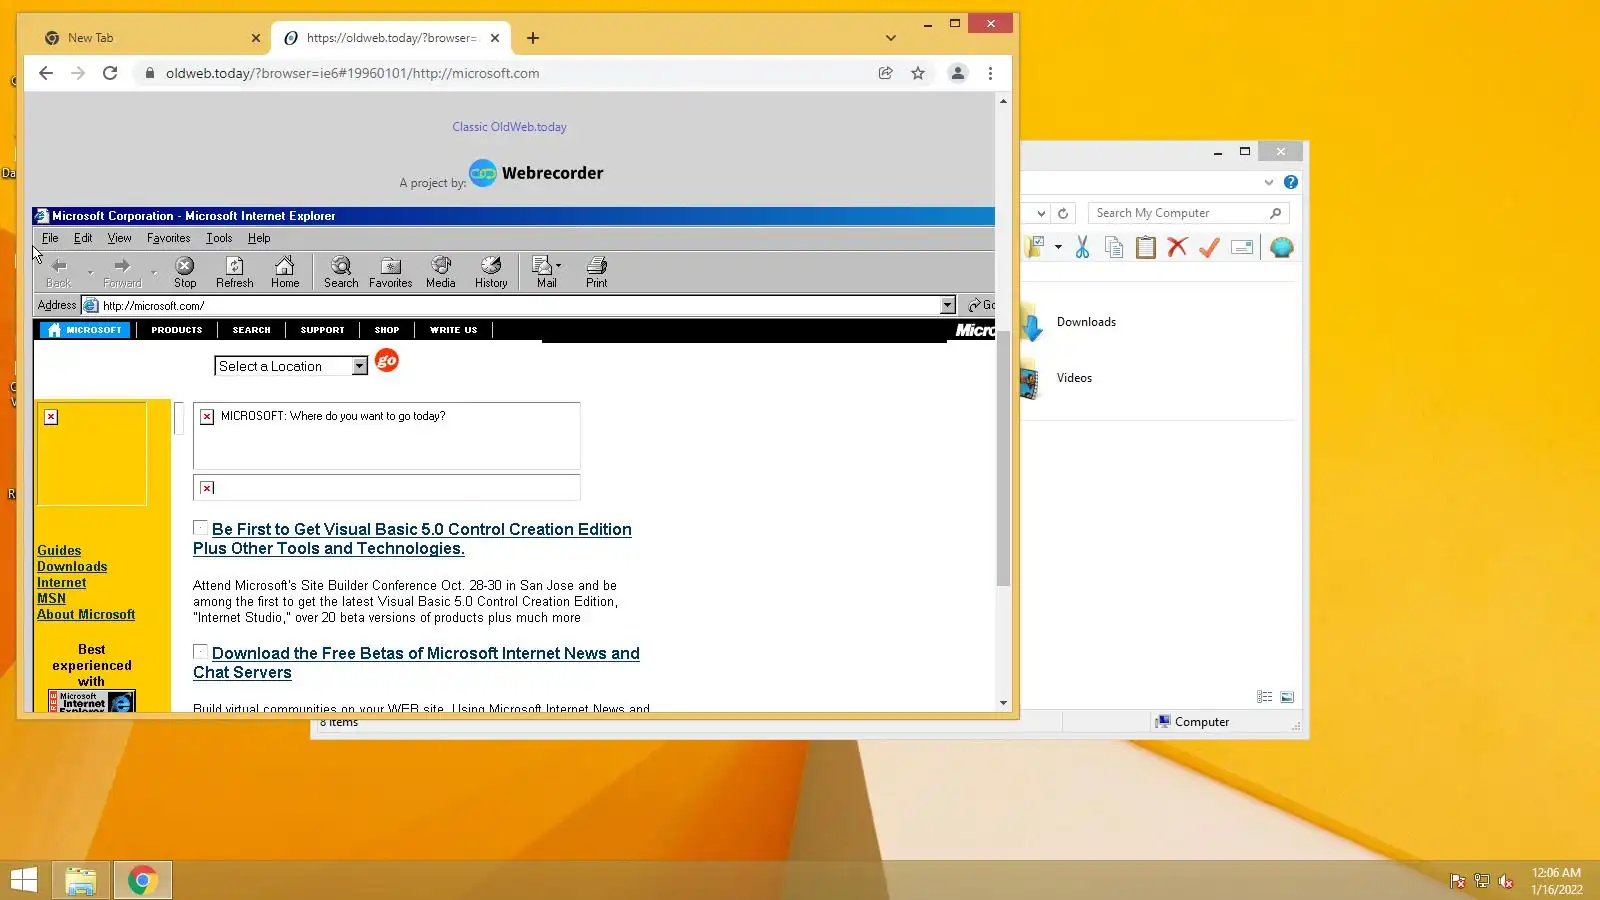Open the Chrome profile avatar menu

pyautogui.click(x=958, y=73)
